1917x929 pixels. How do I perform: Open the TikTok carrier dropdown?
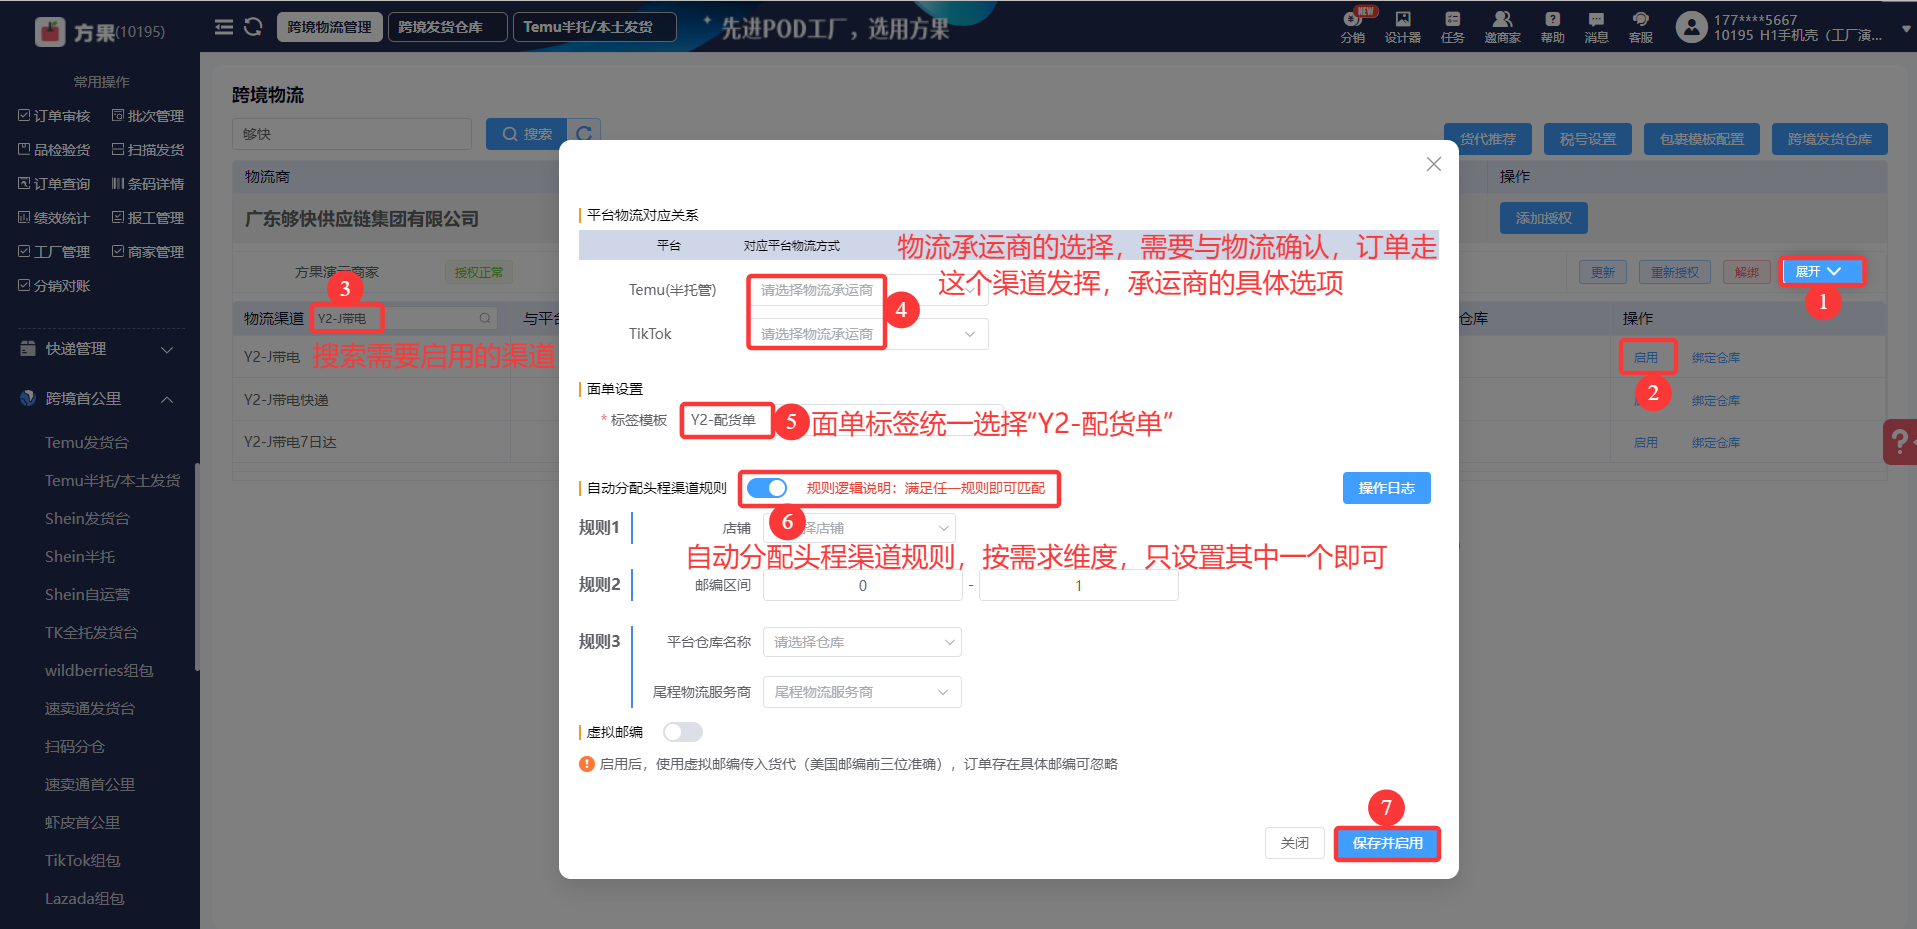pos(868,334)
